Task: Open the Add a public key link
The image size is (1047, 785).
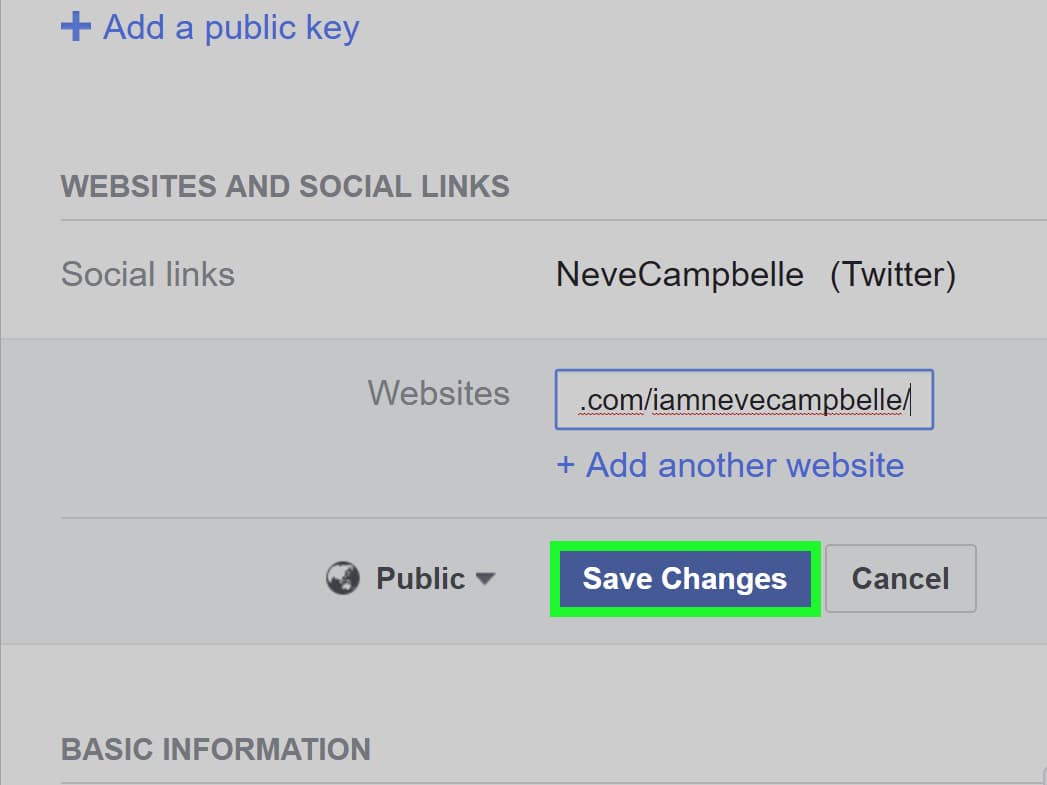Action: click(230, 27)
